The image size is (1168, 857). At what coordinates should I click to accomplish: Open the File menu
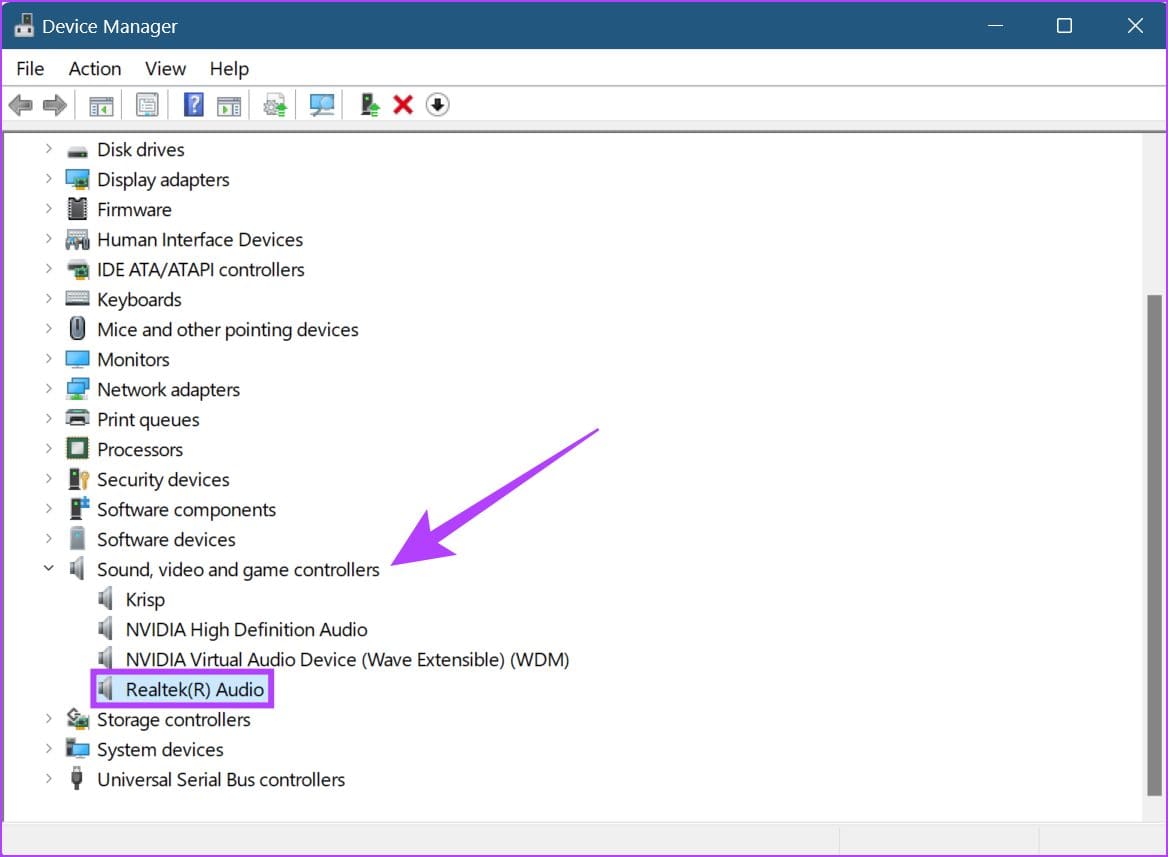click(x=30, y=69)
